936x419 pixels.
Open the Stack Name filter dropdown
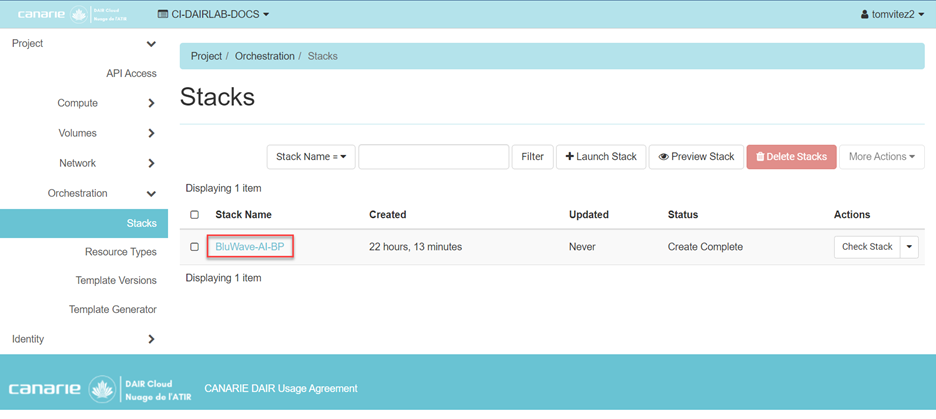[x=310, y=157]
